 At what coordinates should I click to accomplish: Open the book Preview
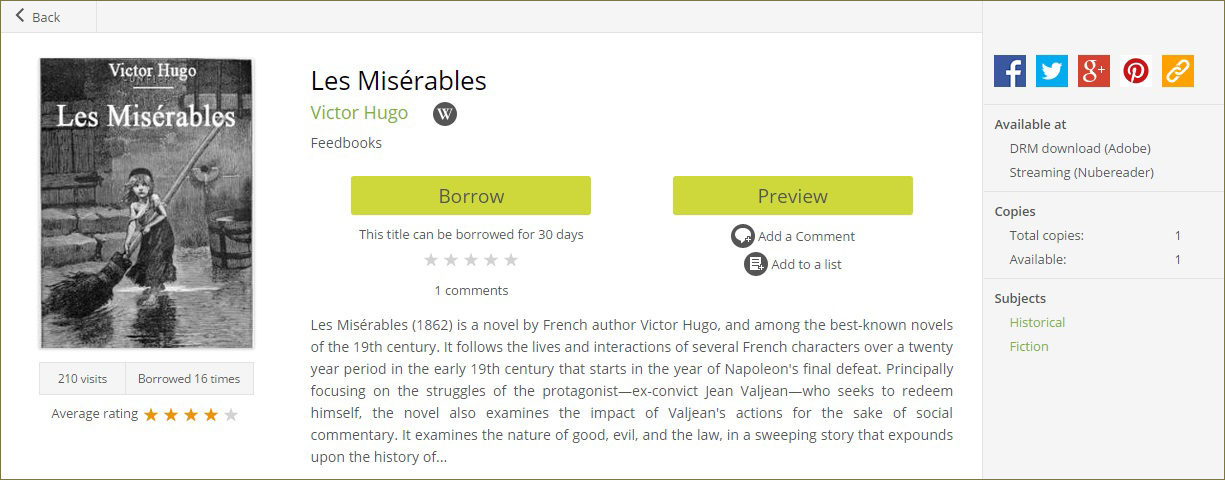click(793, 196)
